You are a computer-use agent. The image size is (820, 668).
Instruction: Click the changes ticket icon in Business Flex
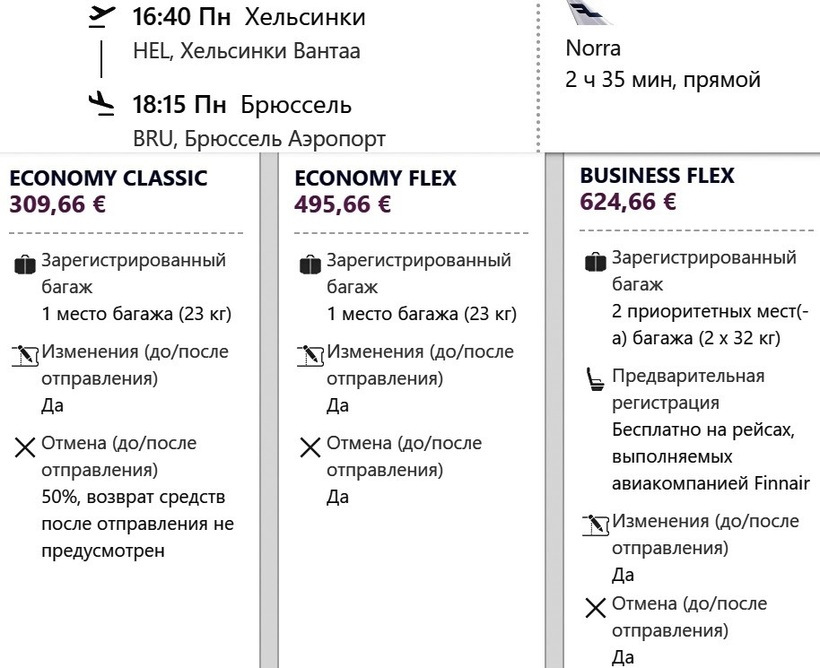tap(596, 523)
